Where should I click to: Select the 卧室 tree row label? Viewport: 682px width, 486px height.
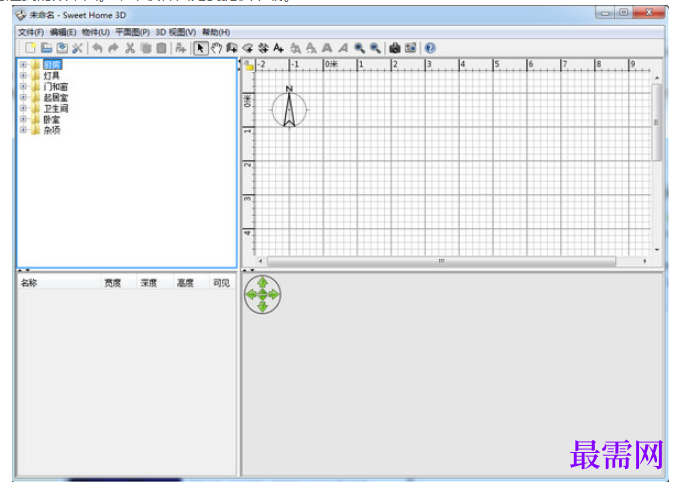[x=51, y=119]
